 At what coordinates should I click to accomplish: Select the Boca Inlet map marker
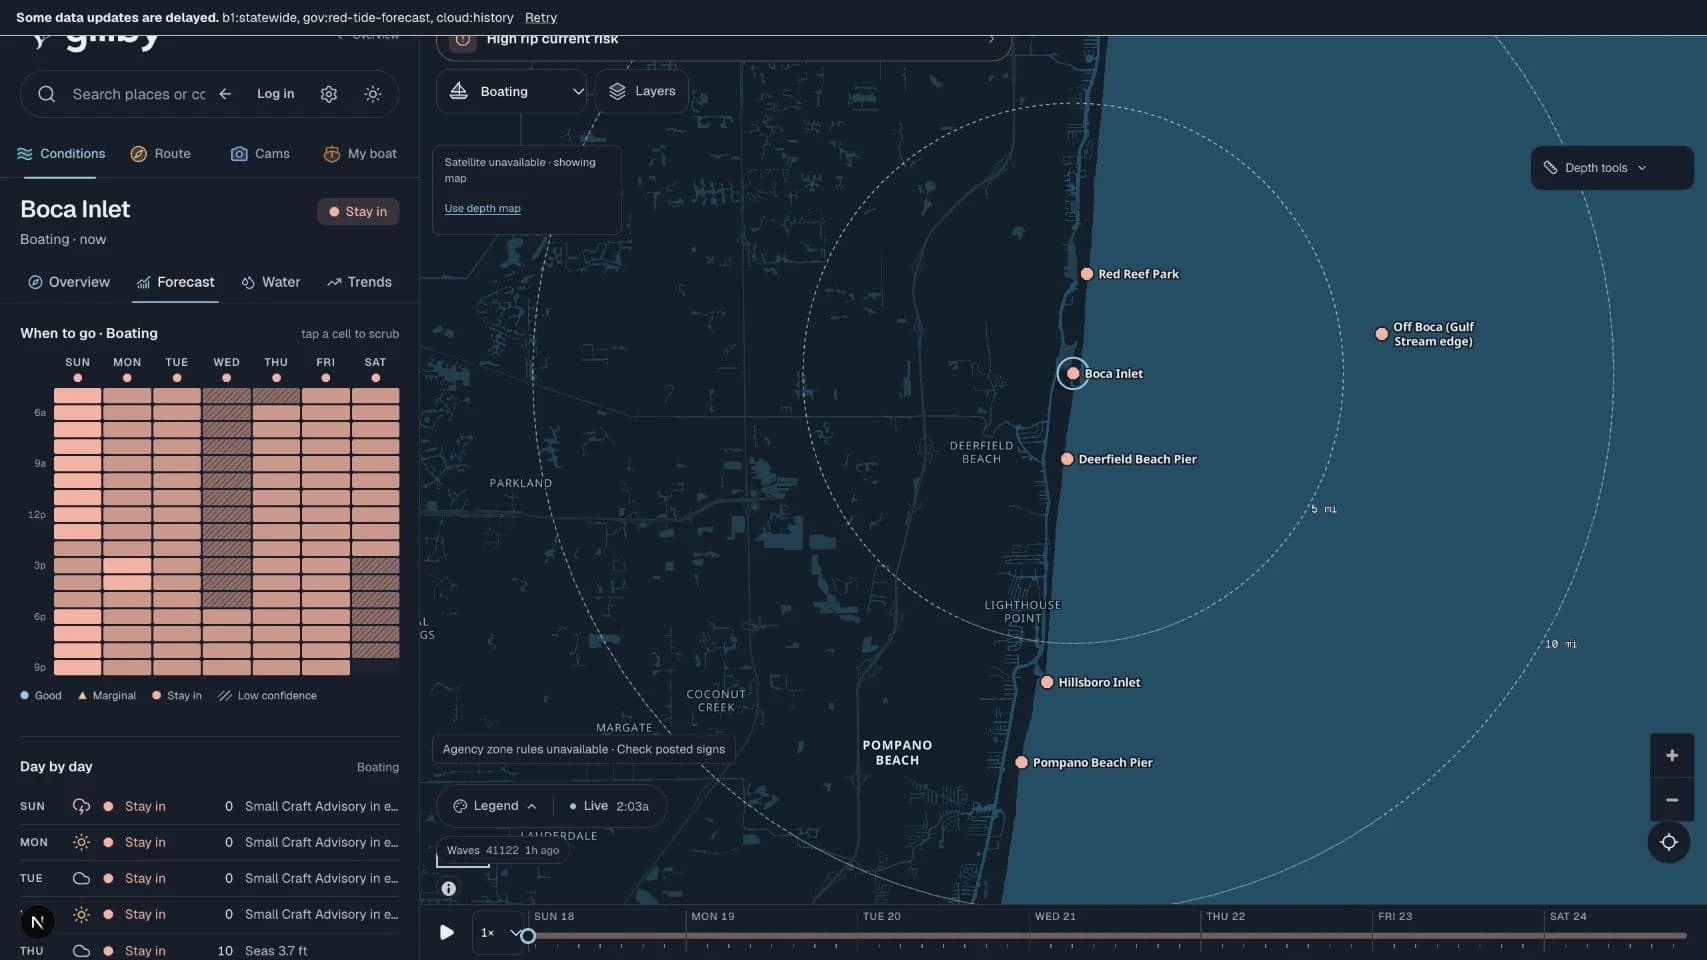click(1073, 373)
